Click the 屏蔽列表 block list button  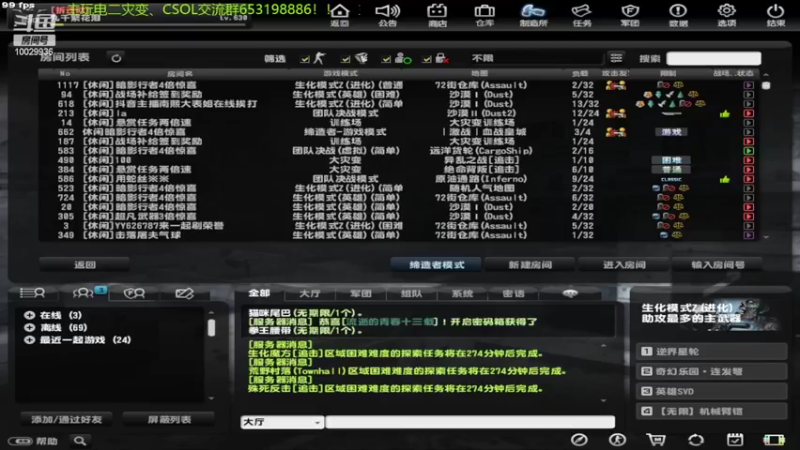point(169,419)
